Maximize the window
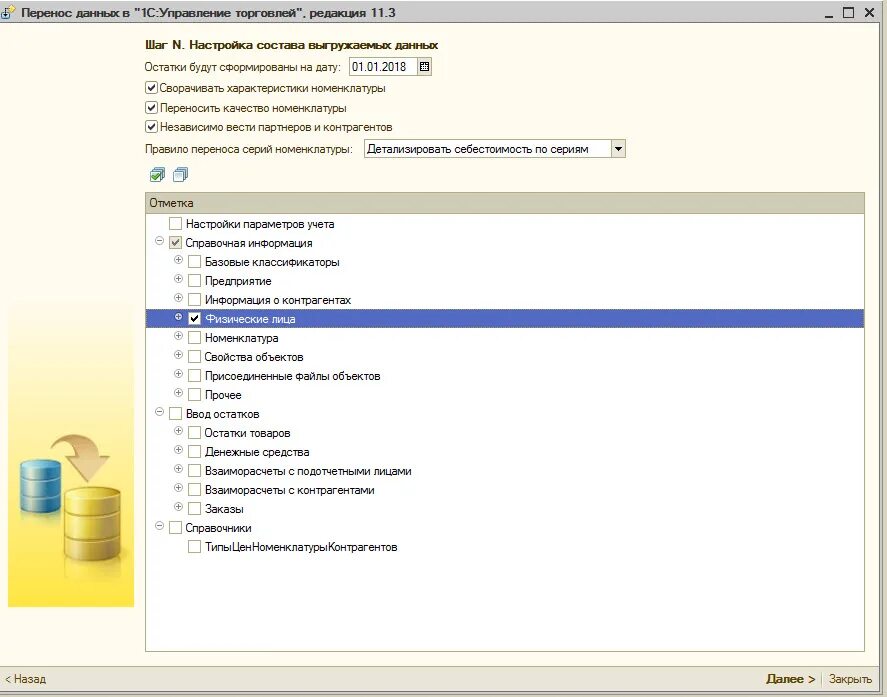This screenshot has height=697, width=887. tap(848, 12)
